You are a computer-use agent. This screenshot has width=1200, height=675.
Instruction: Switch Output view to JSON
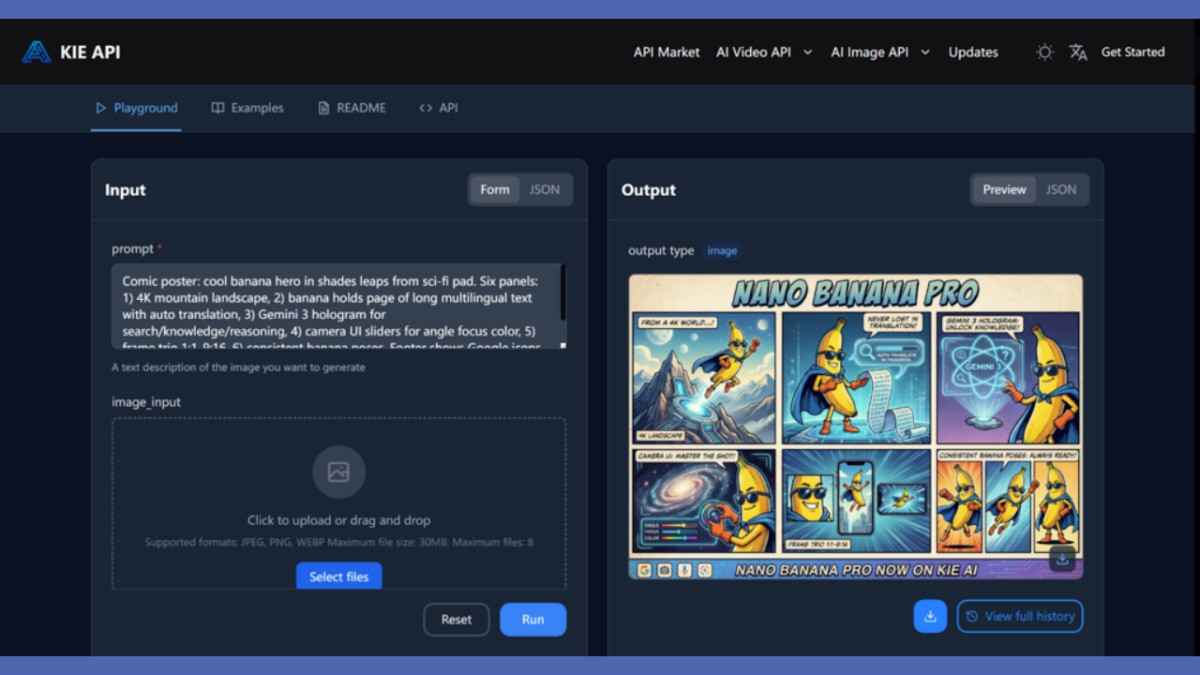click(1061, 190)
